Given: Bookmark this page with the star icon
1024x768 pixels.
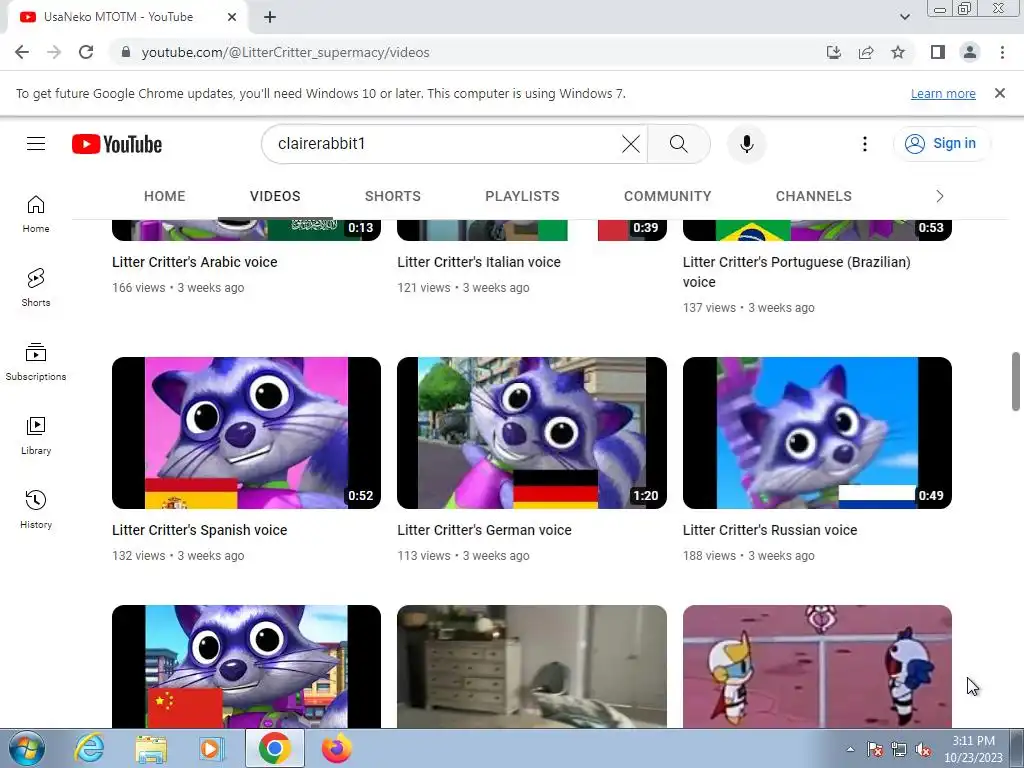Looking at the screenshot, I should tap(898, 52).
